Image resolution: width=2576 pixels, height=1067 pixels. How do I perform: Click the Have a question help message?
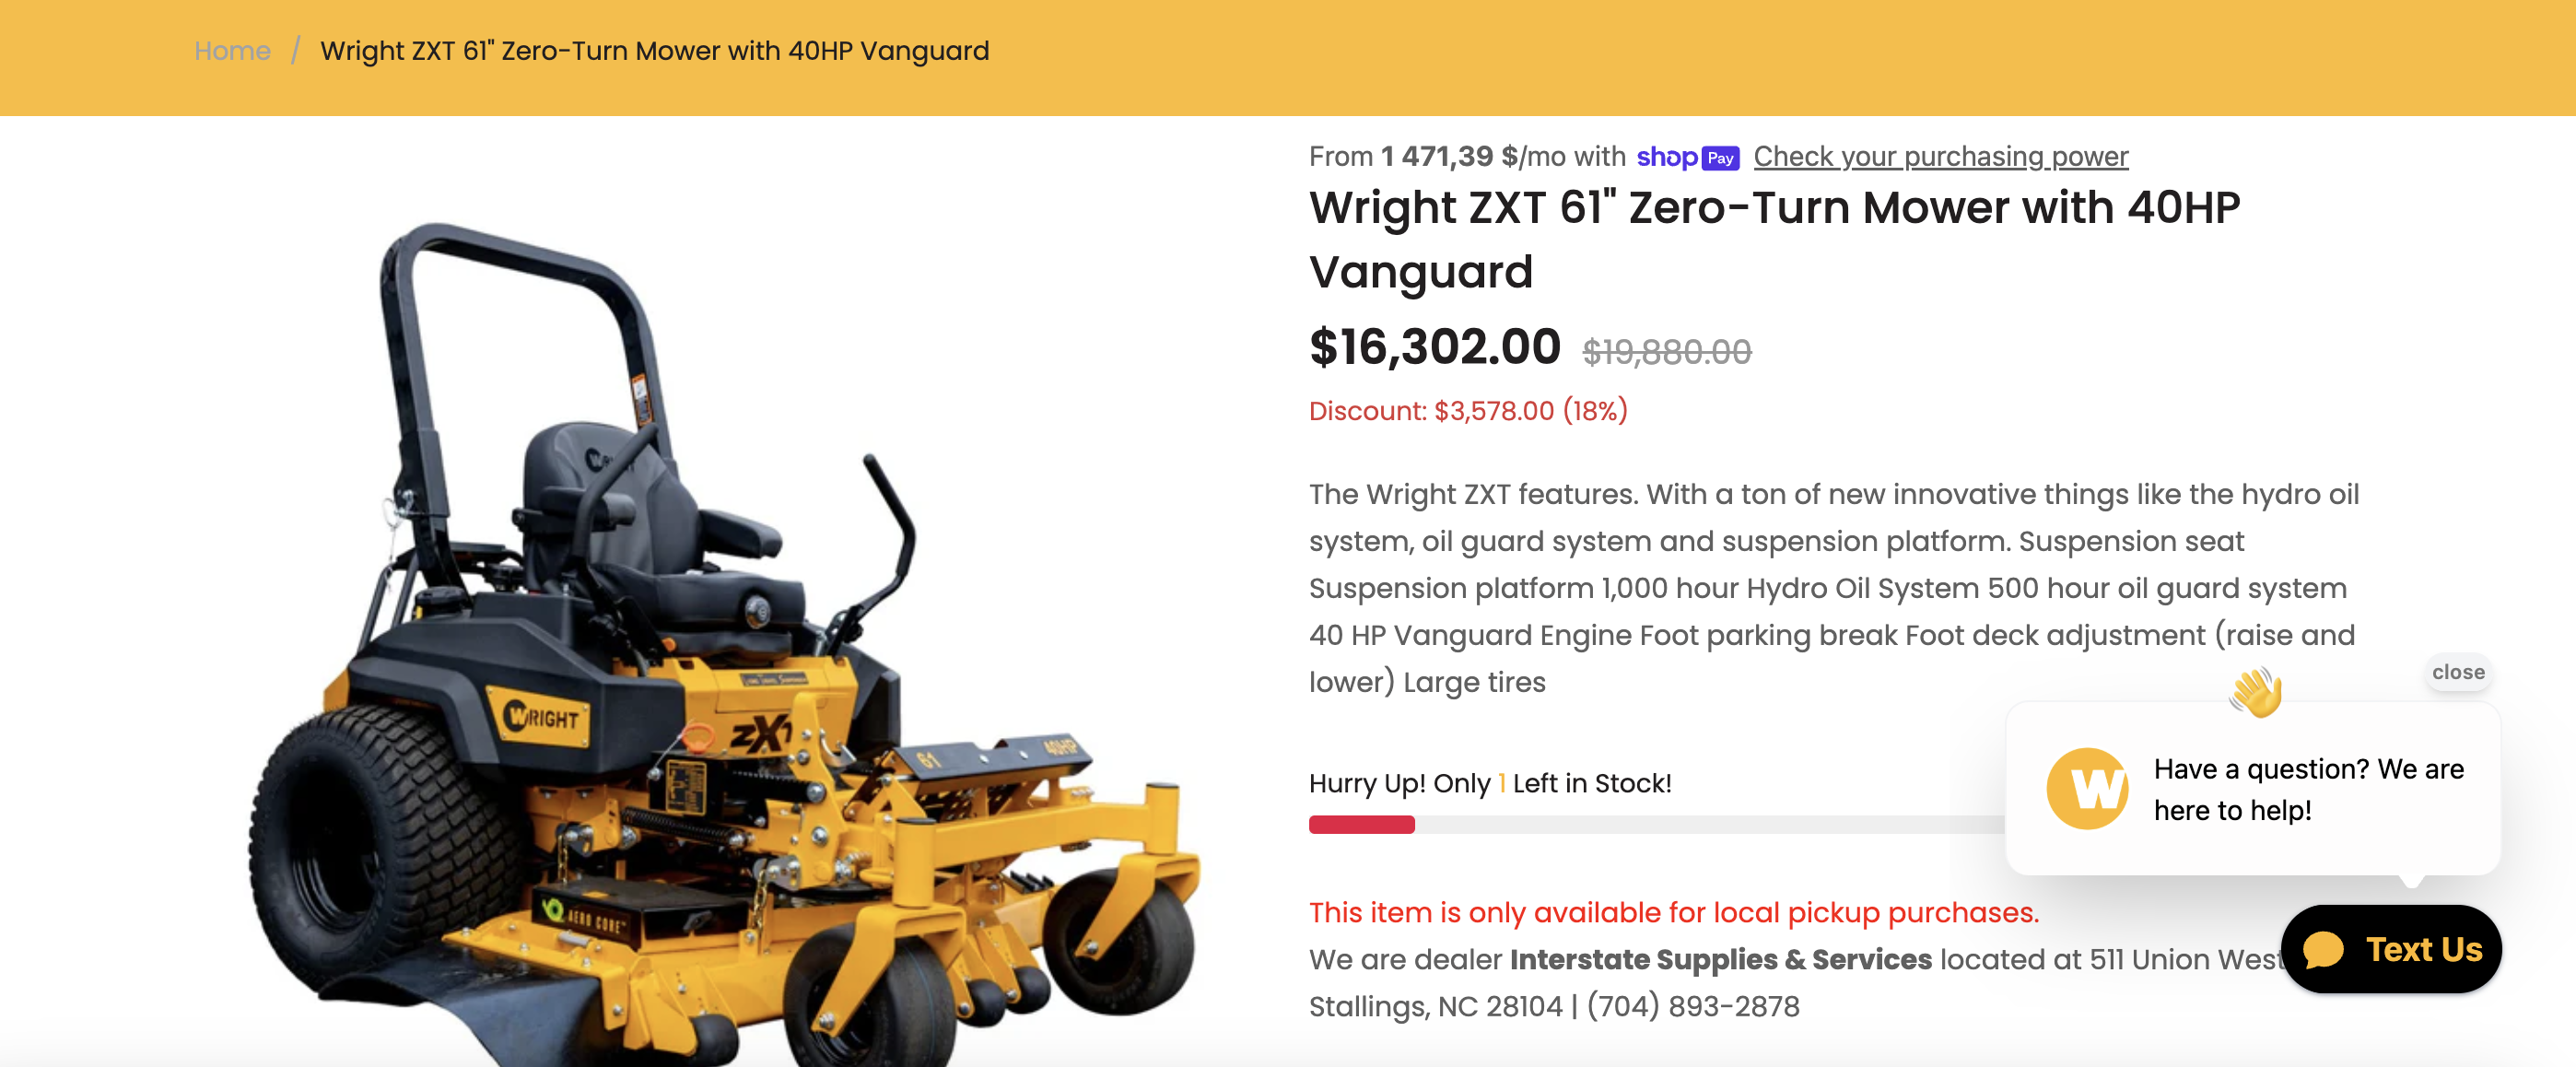pos(2308,789)
